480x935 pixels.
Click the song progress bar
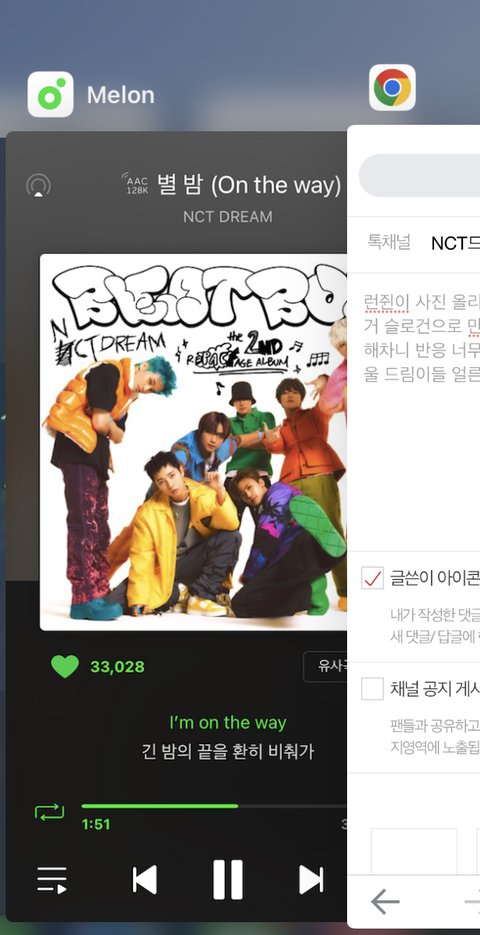click(214, 806)
